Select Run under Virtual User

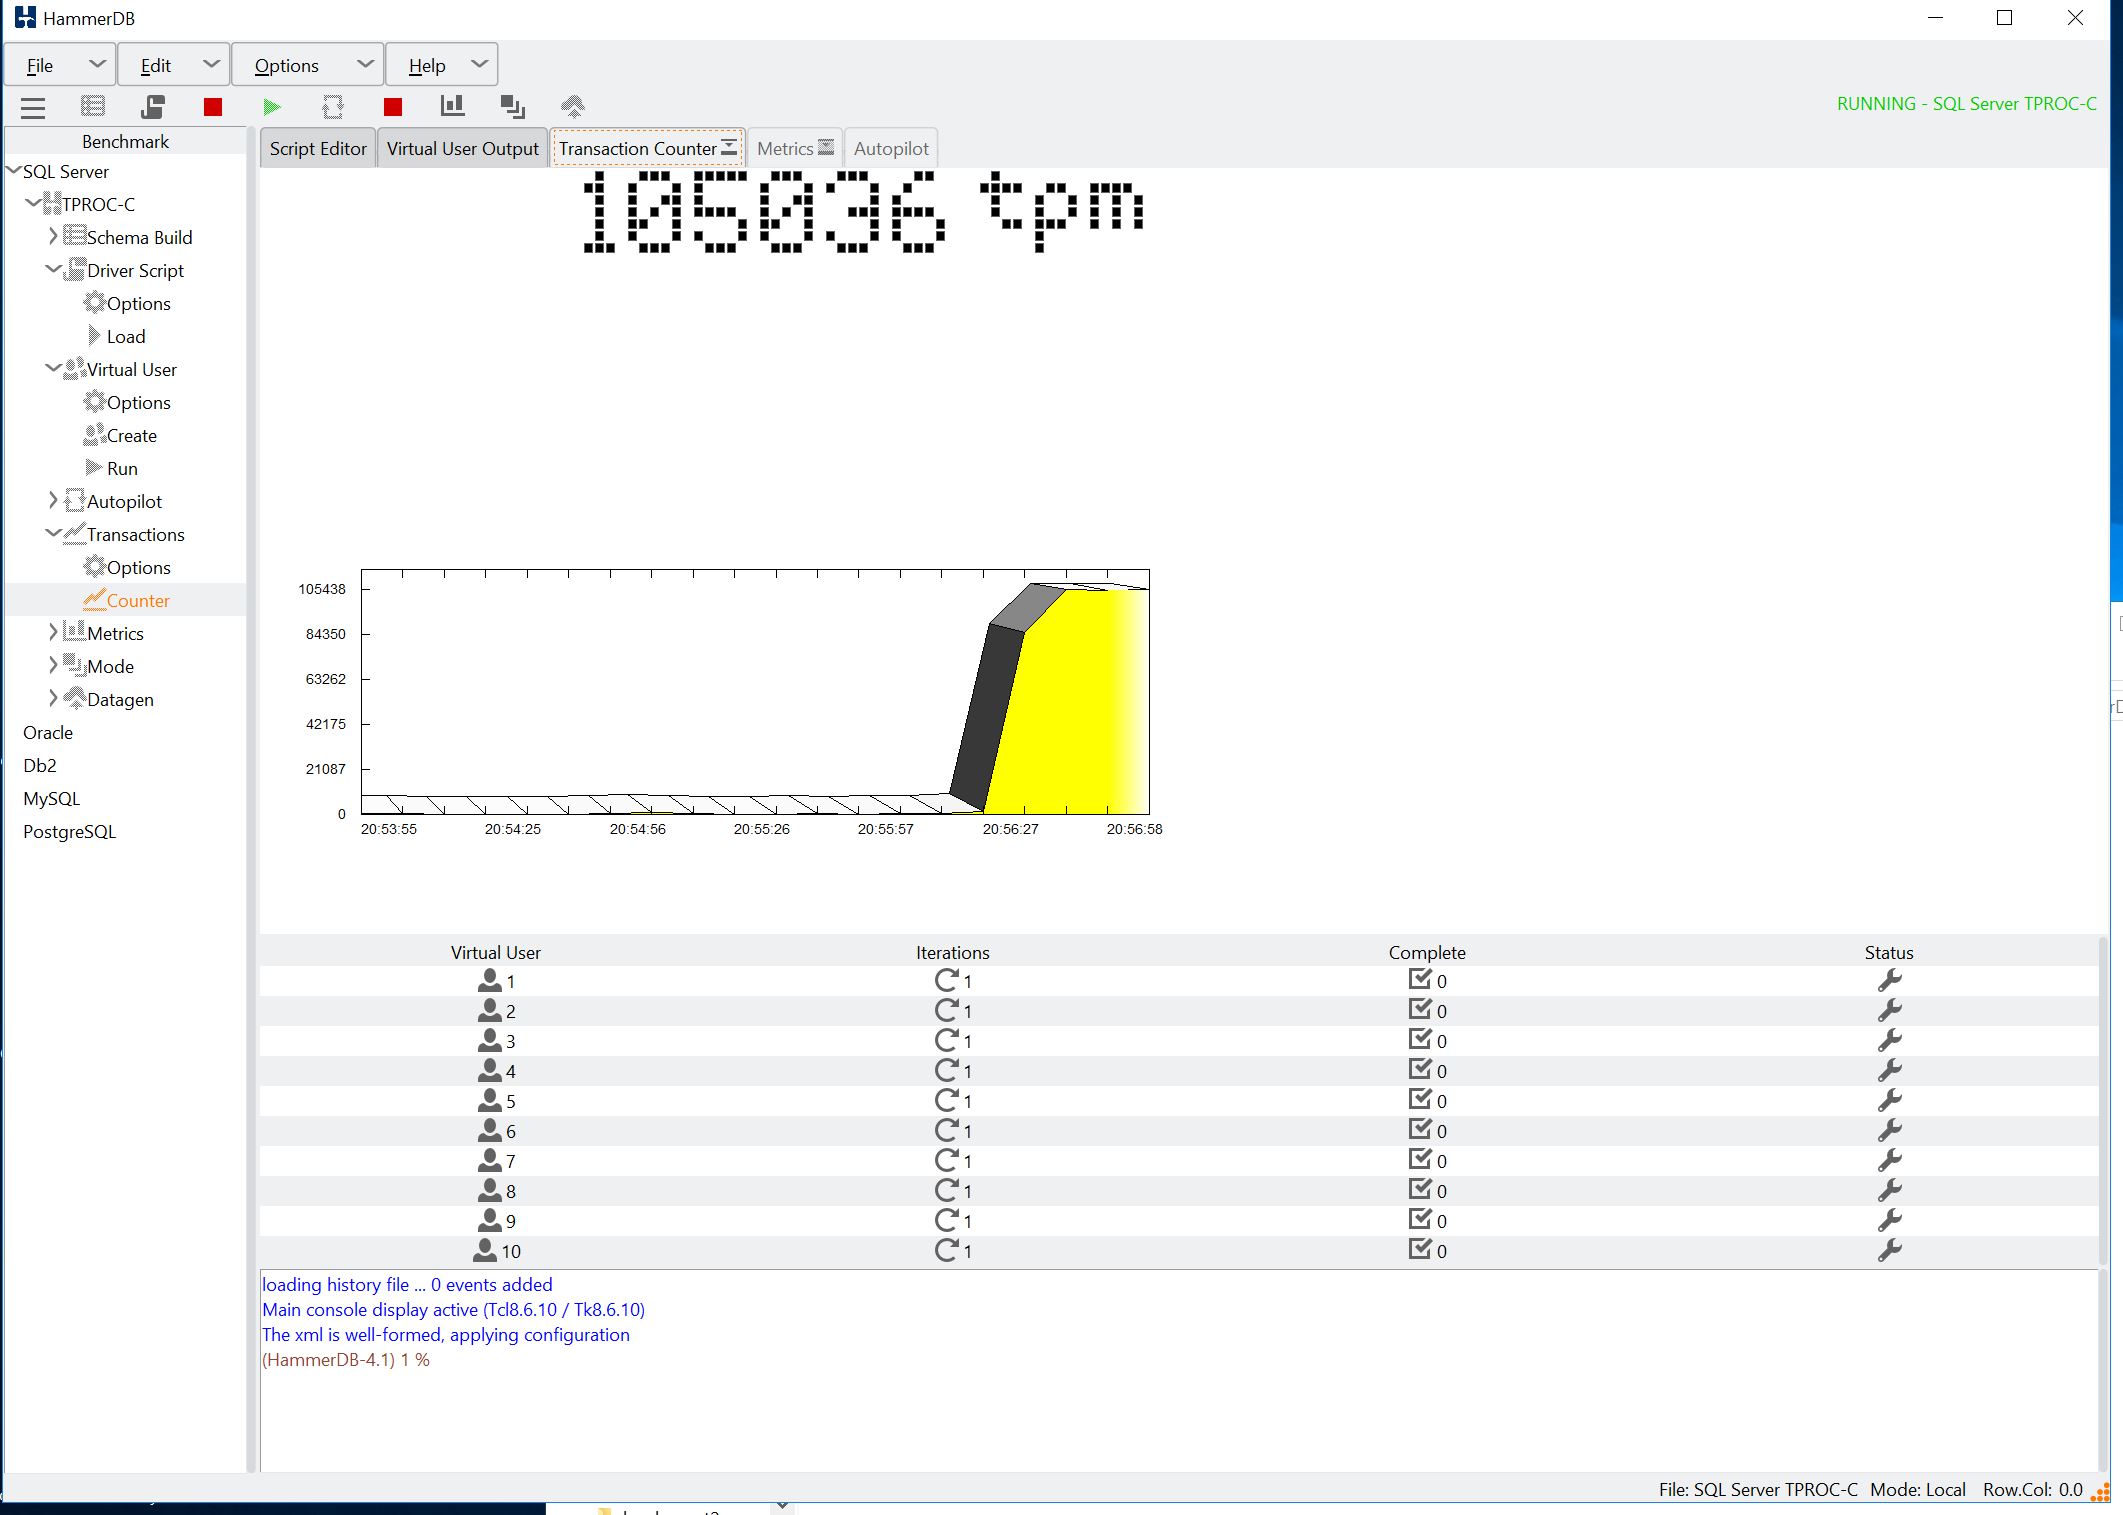[122, 468]
